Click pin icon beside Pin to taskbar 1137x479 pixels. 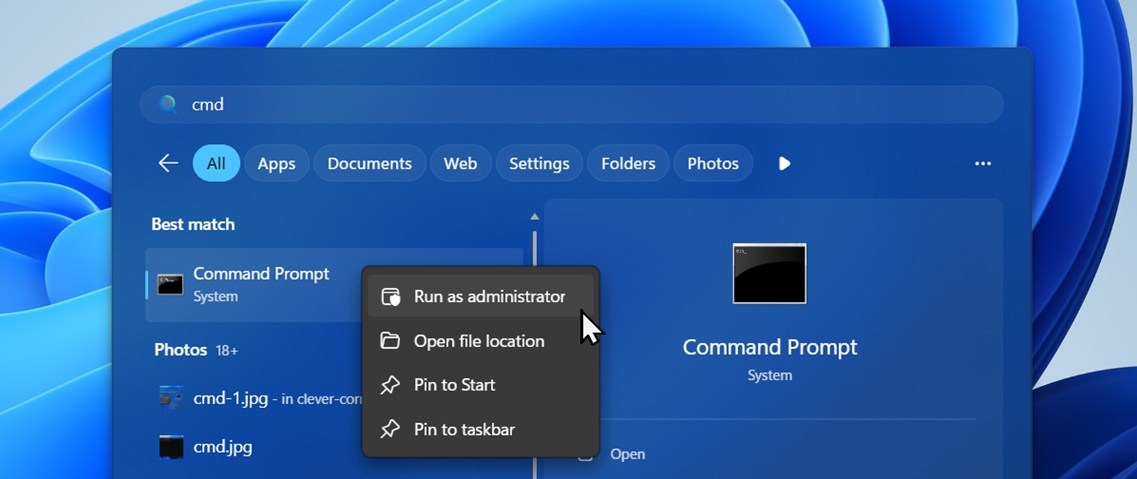point(390,429)
